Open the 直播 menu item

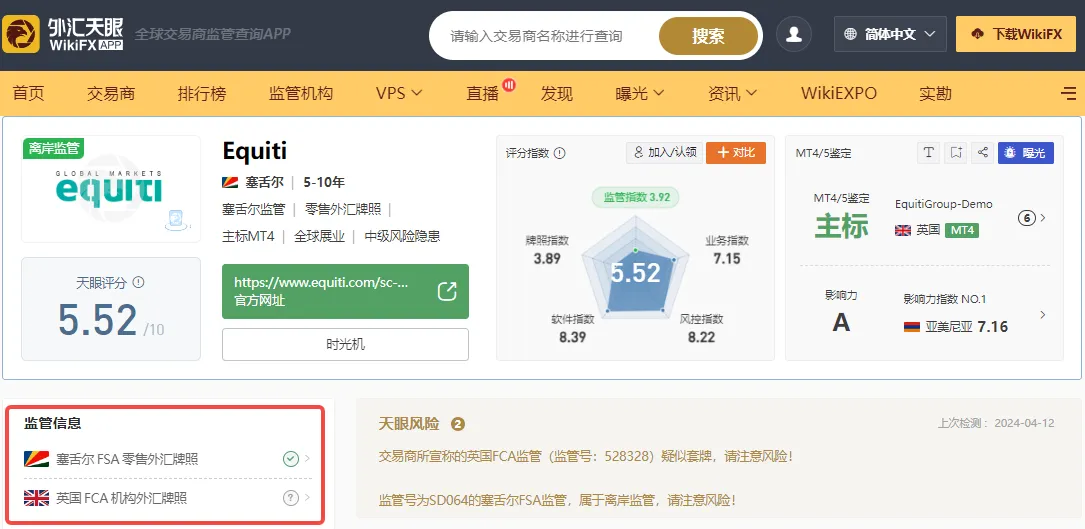tap(482, 93)
